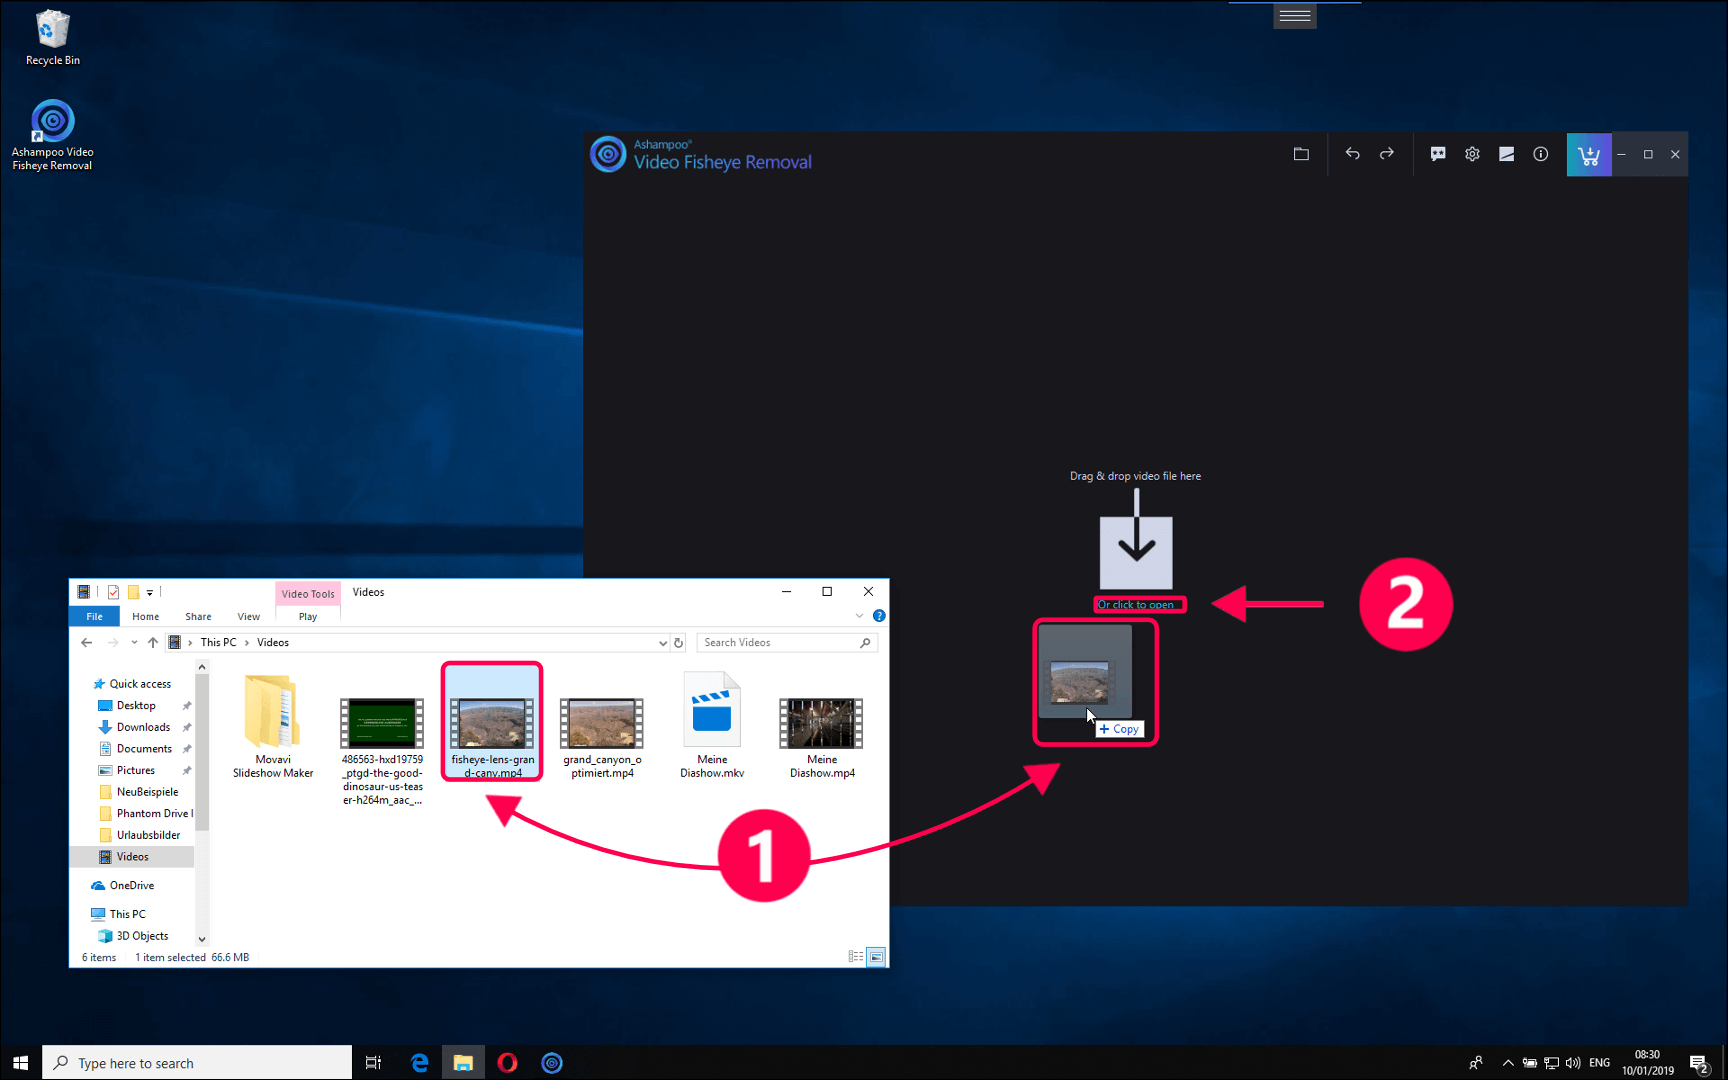Click the shopping cart purchase button
1728x1080 pixels.
tap(1588, 155)
